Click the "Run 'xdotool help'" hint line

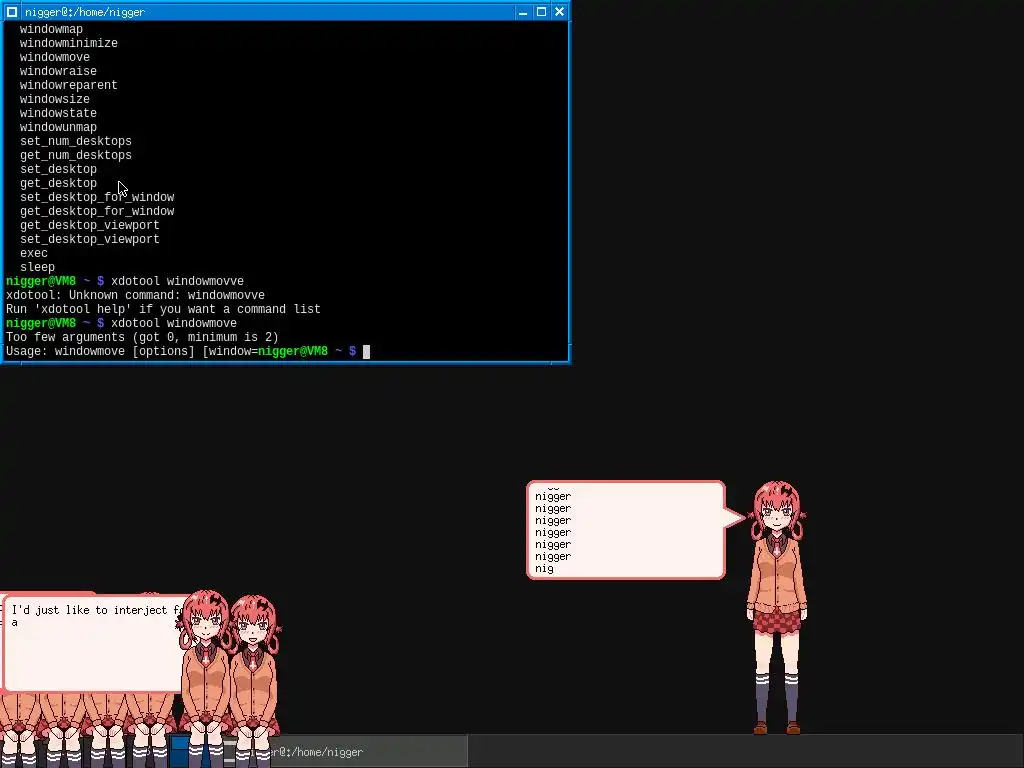tap(163, 310)
